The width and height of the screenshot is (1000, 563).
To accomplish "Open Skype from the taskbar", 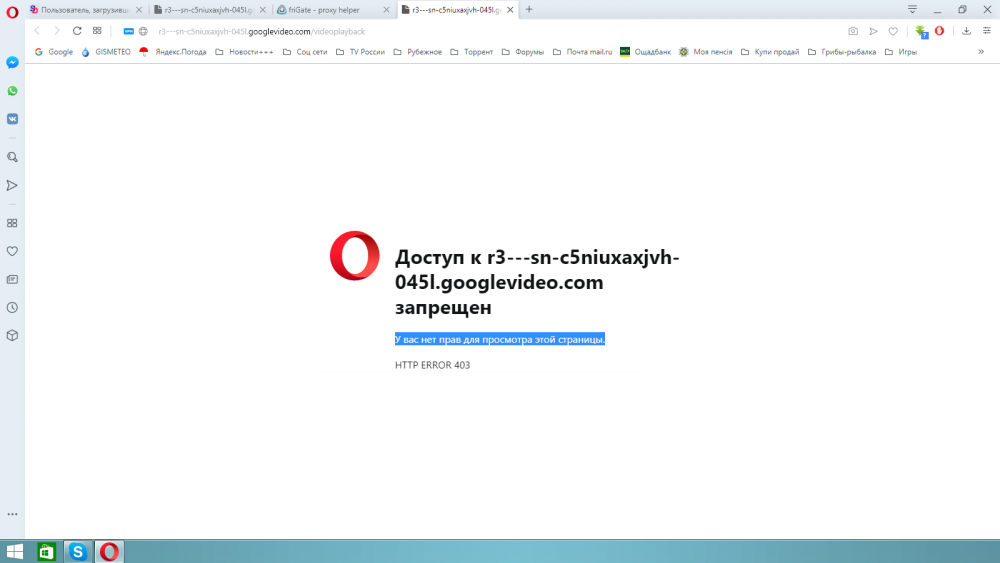I will 78,552.
